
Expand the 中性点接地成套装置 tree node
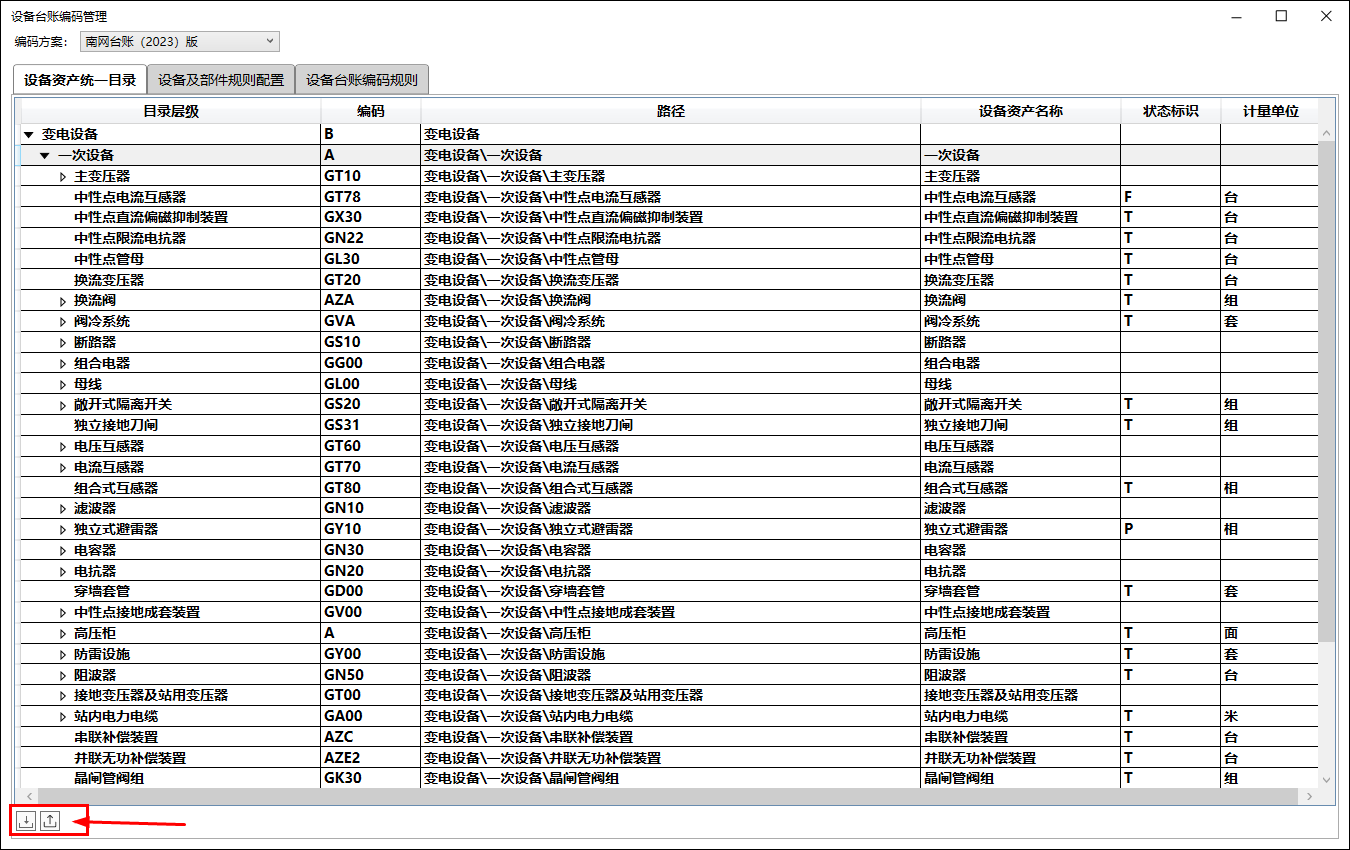[x=63, y=612]
